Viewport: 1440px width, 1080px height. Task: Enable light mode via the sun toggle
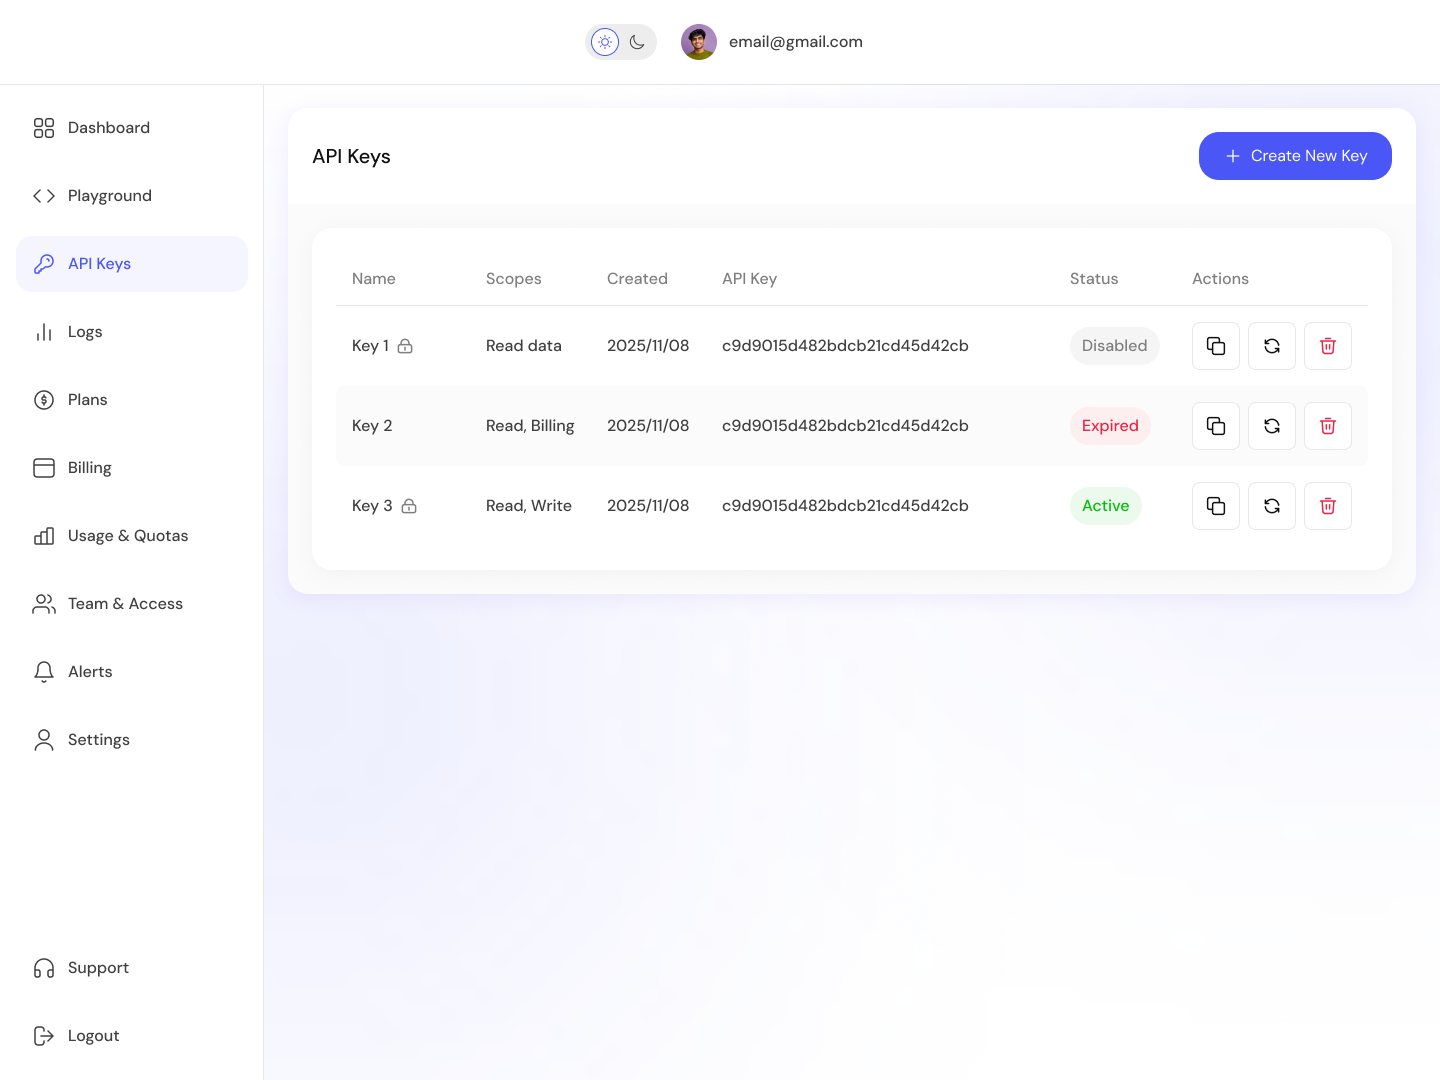pos(604,42)
